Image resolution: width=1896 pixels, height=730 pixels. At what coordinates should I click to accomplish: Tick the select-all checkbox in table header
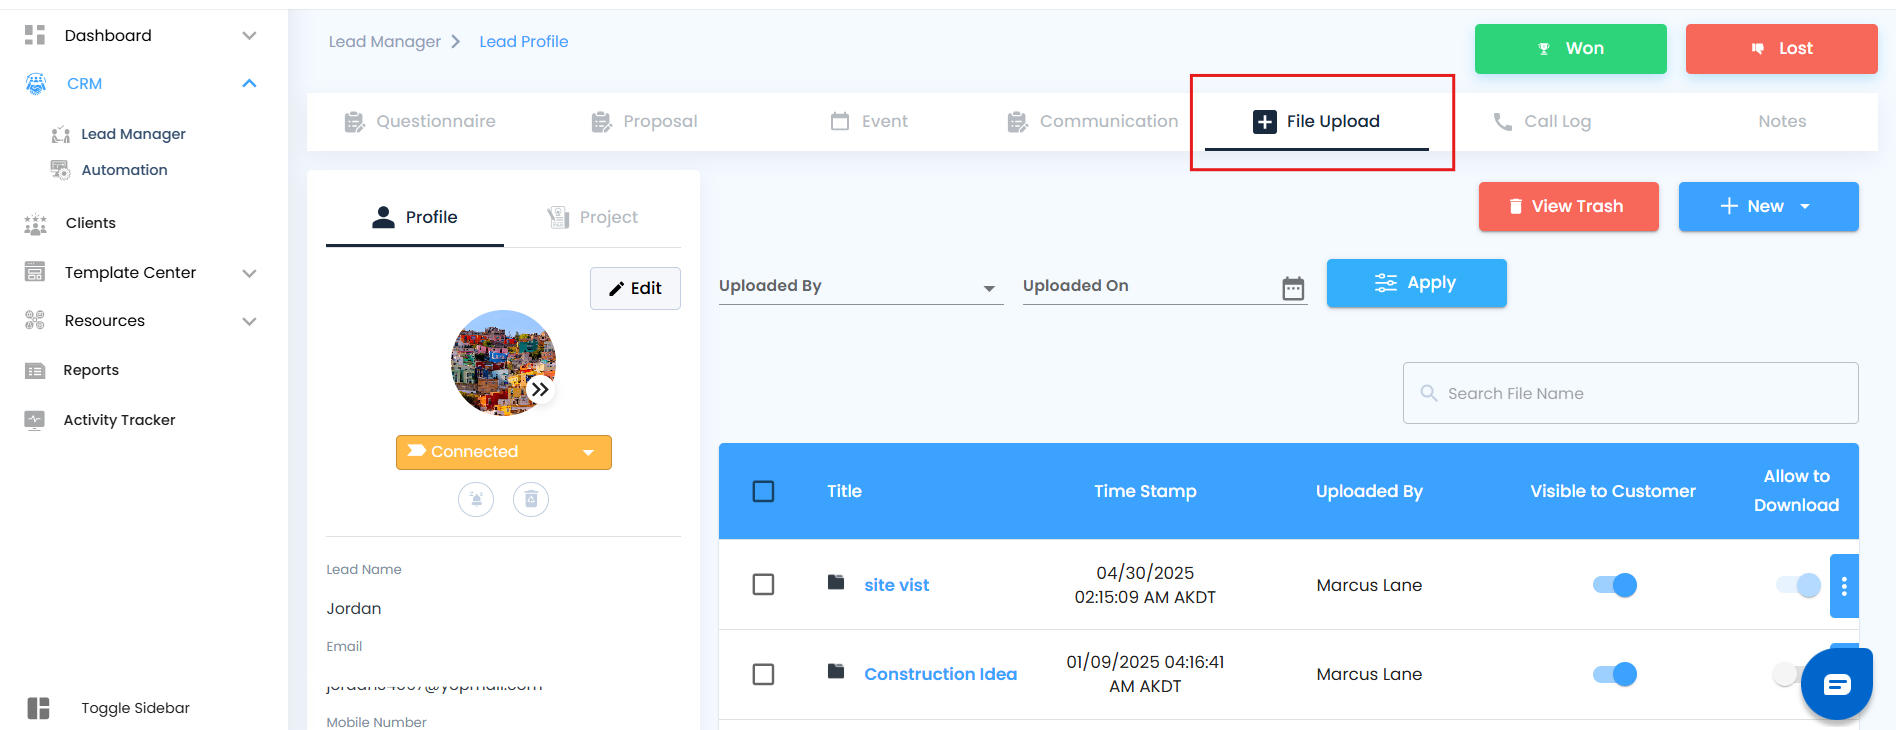click(763, 491)
